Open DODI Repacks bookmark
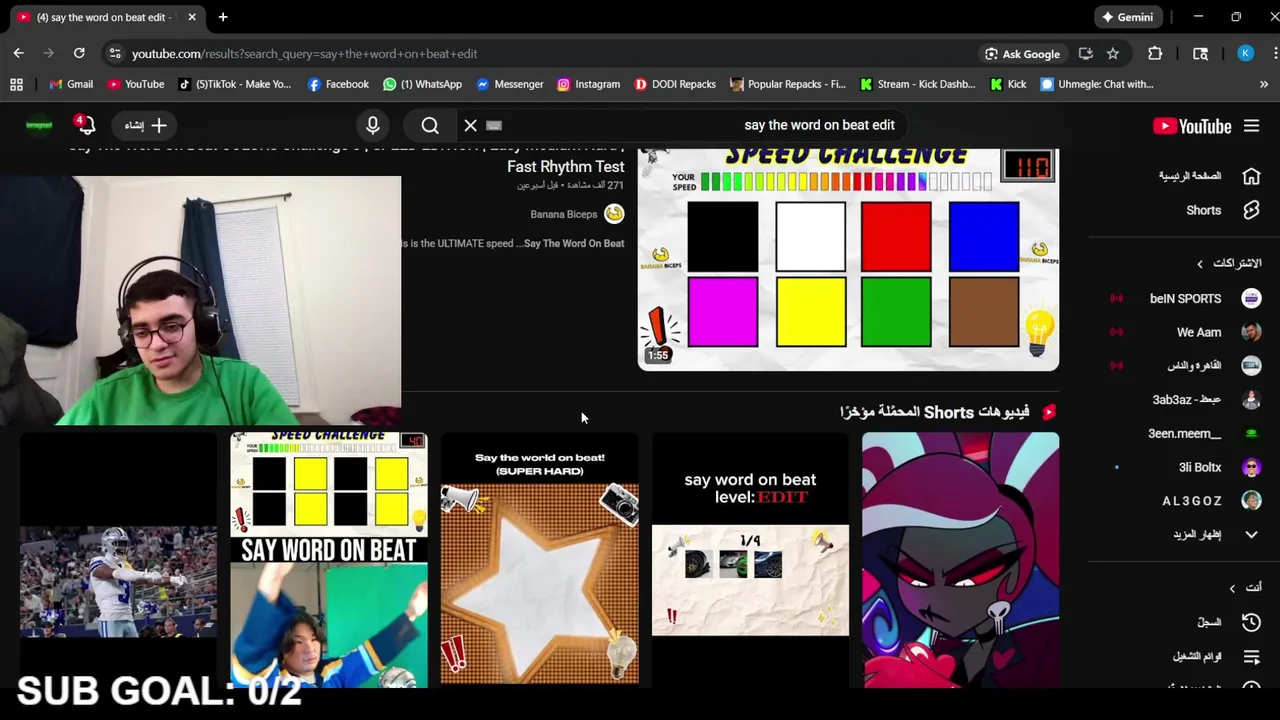The width and height of the screenshot is (1280, 720). coord(675,84)
